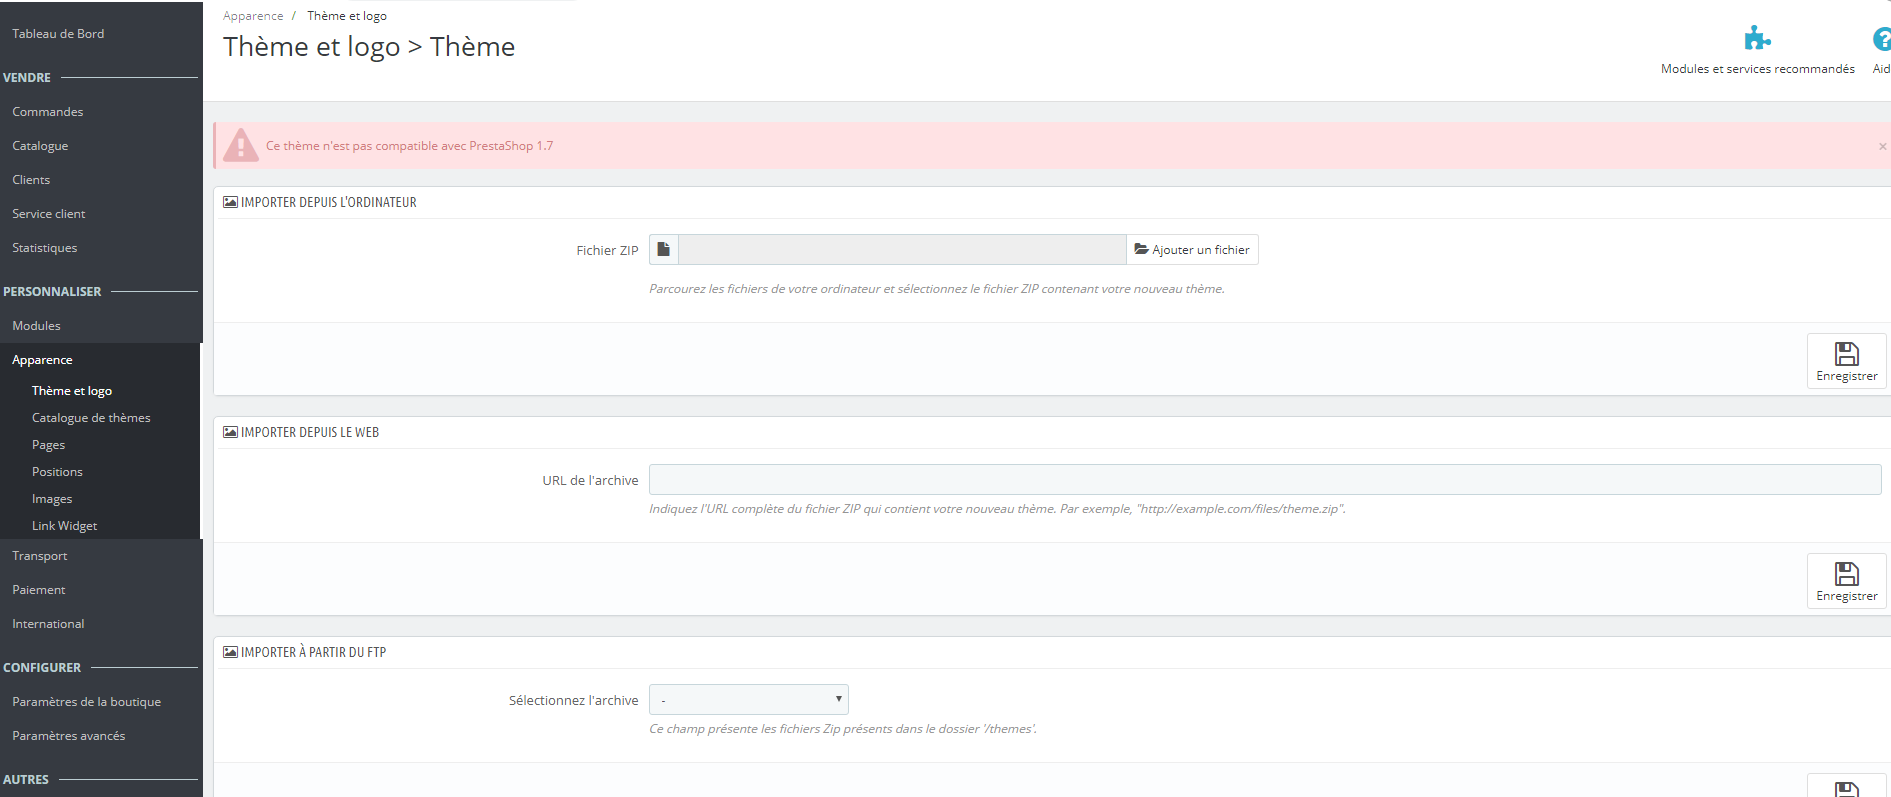The width and height of the screenshot is (1891, 797).
Task: Click Ajouter un fichier button
Action: (1192, 250)
